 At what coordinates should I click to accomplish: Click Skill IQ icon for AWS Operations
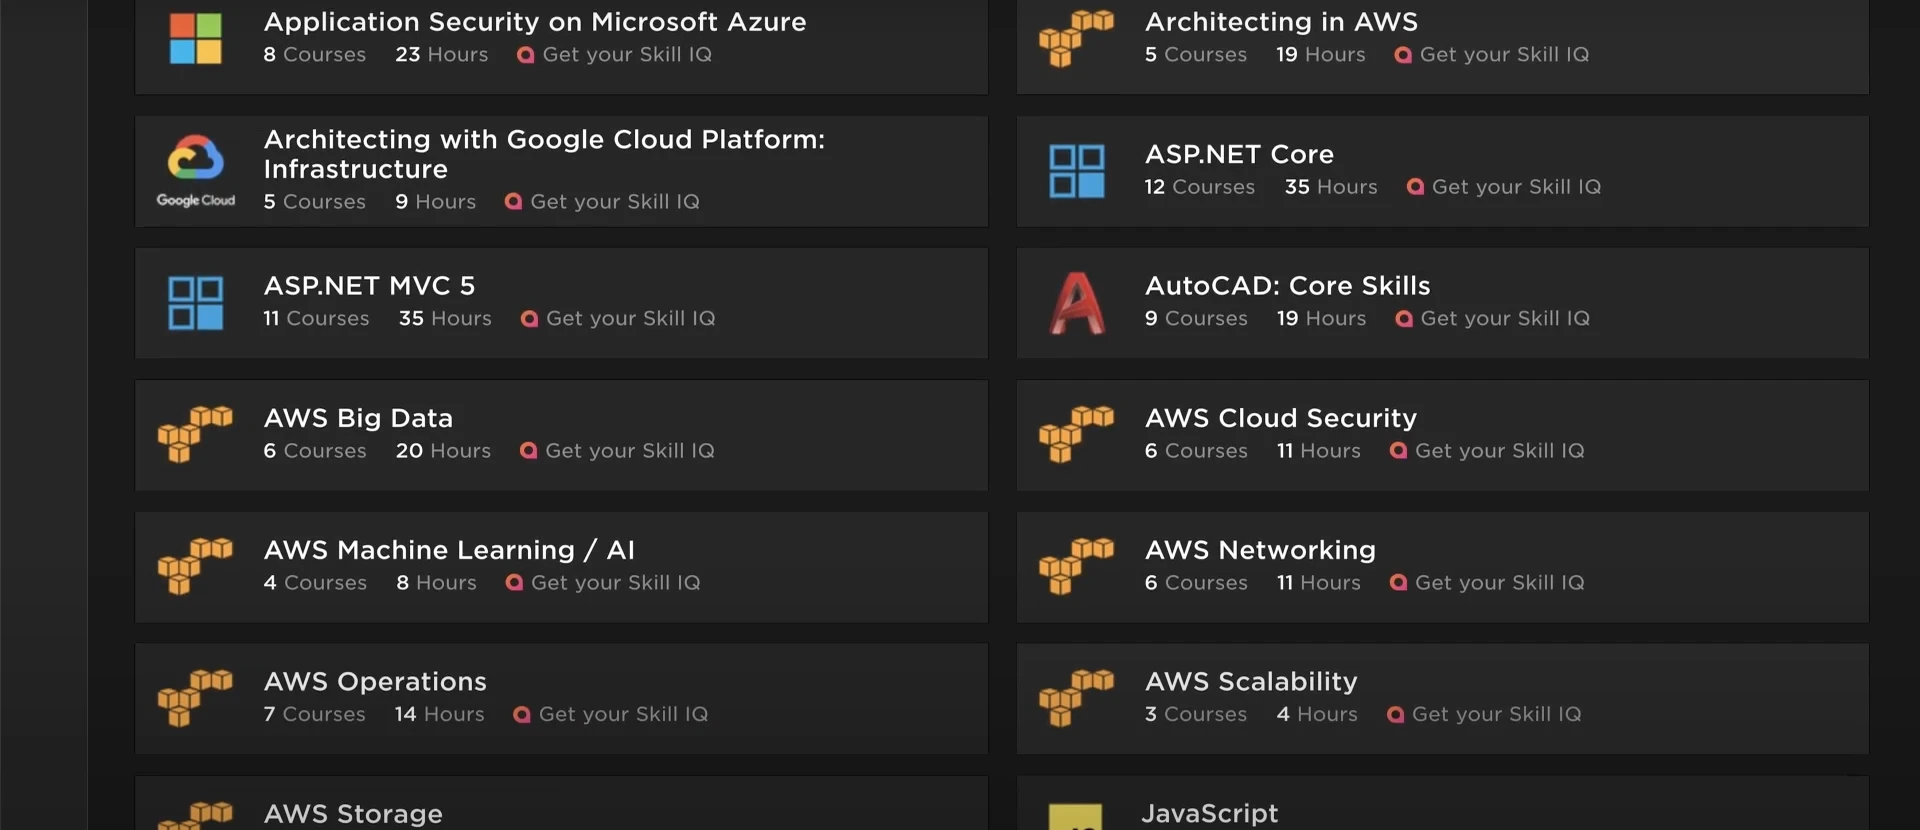click(x=522, y=715)
